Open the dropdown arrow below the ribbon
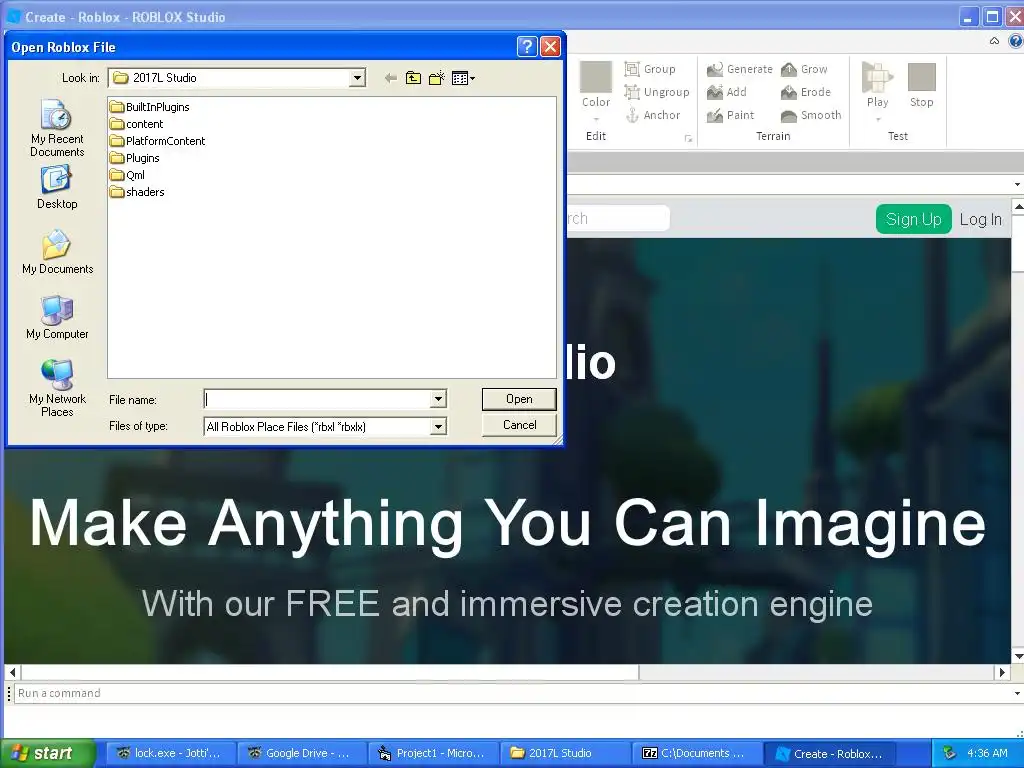The height and width of the screenshot is (768, 1024). pyautogui.click(x=1017, y=185)
